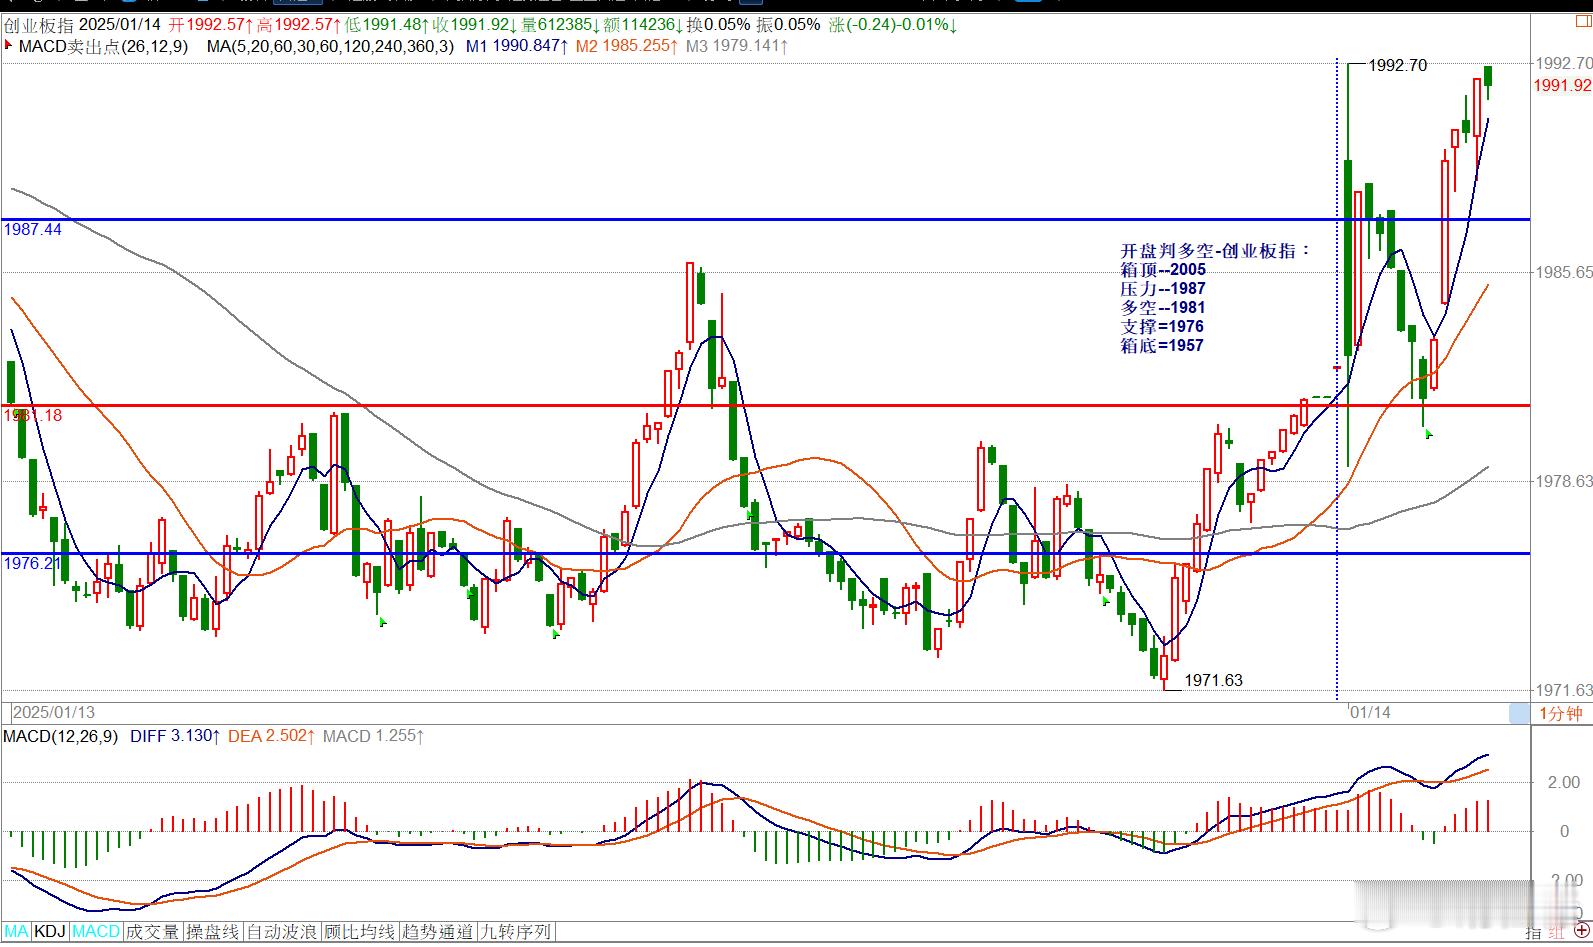Click the MACD卖出点(26,12,9) indicator label

pyautogui.click(x=103, y=46)
